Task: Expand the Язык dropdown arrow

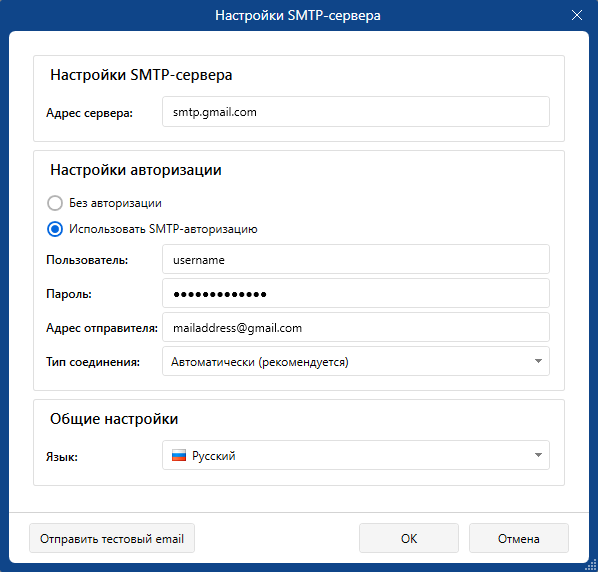Action: click(538, 455)
